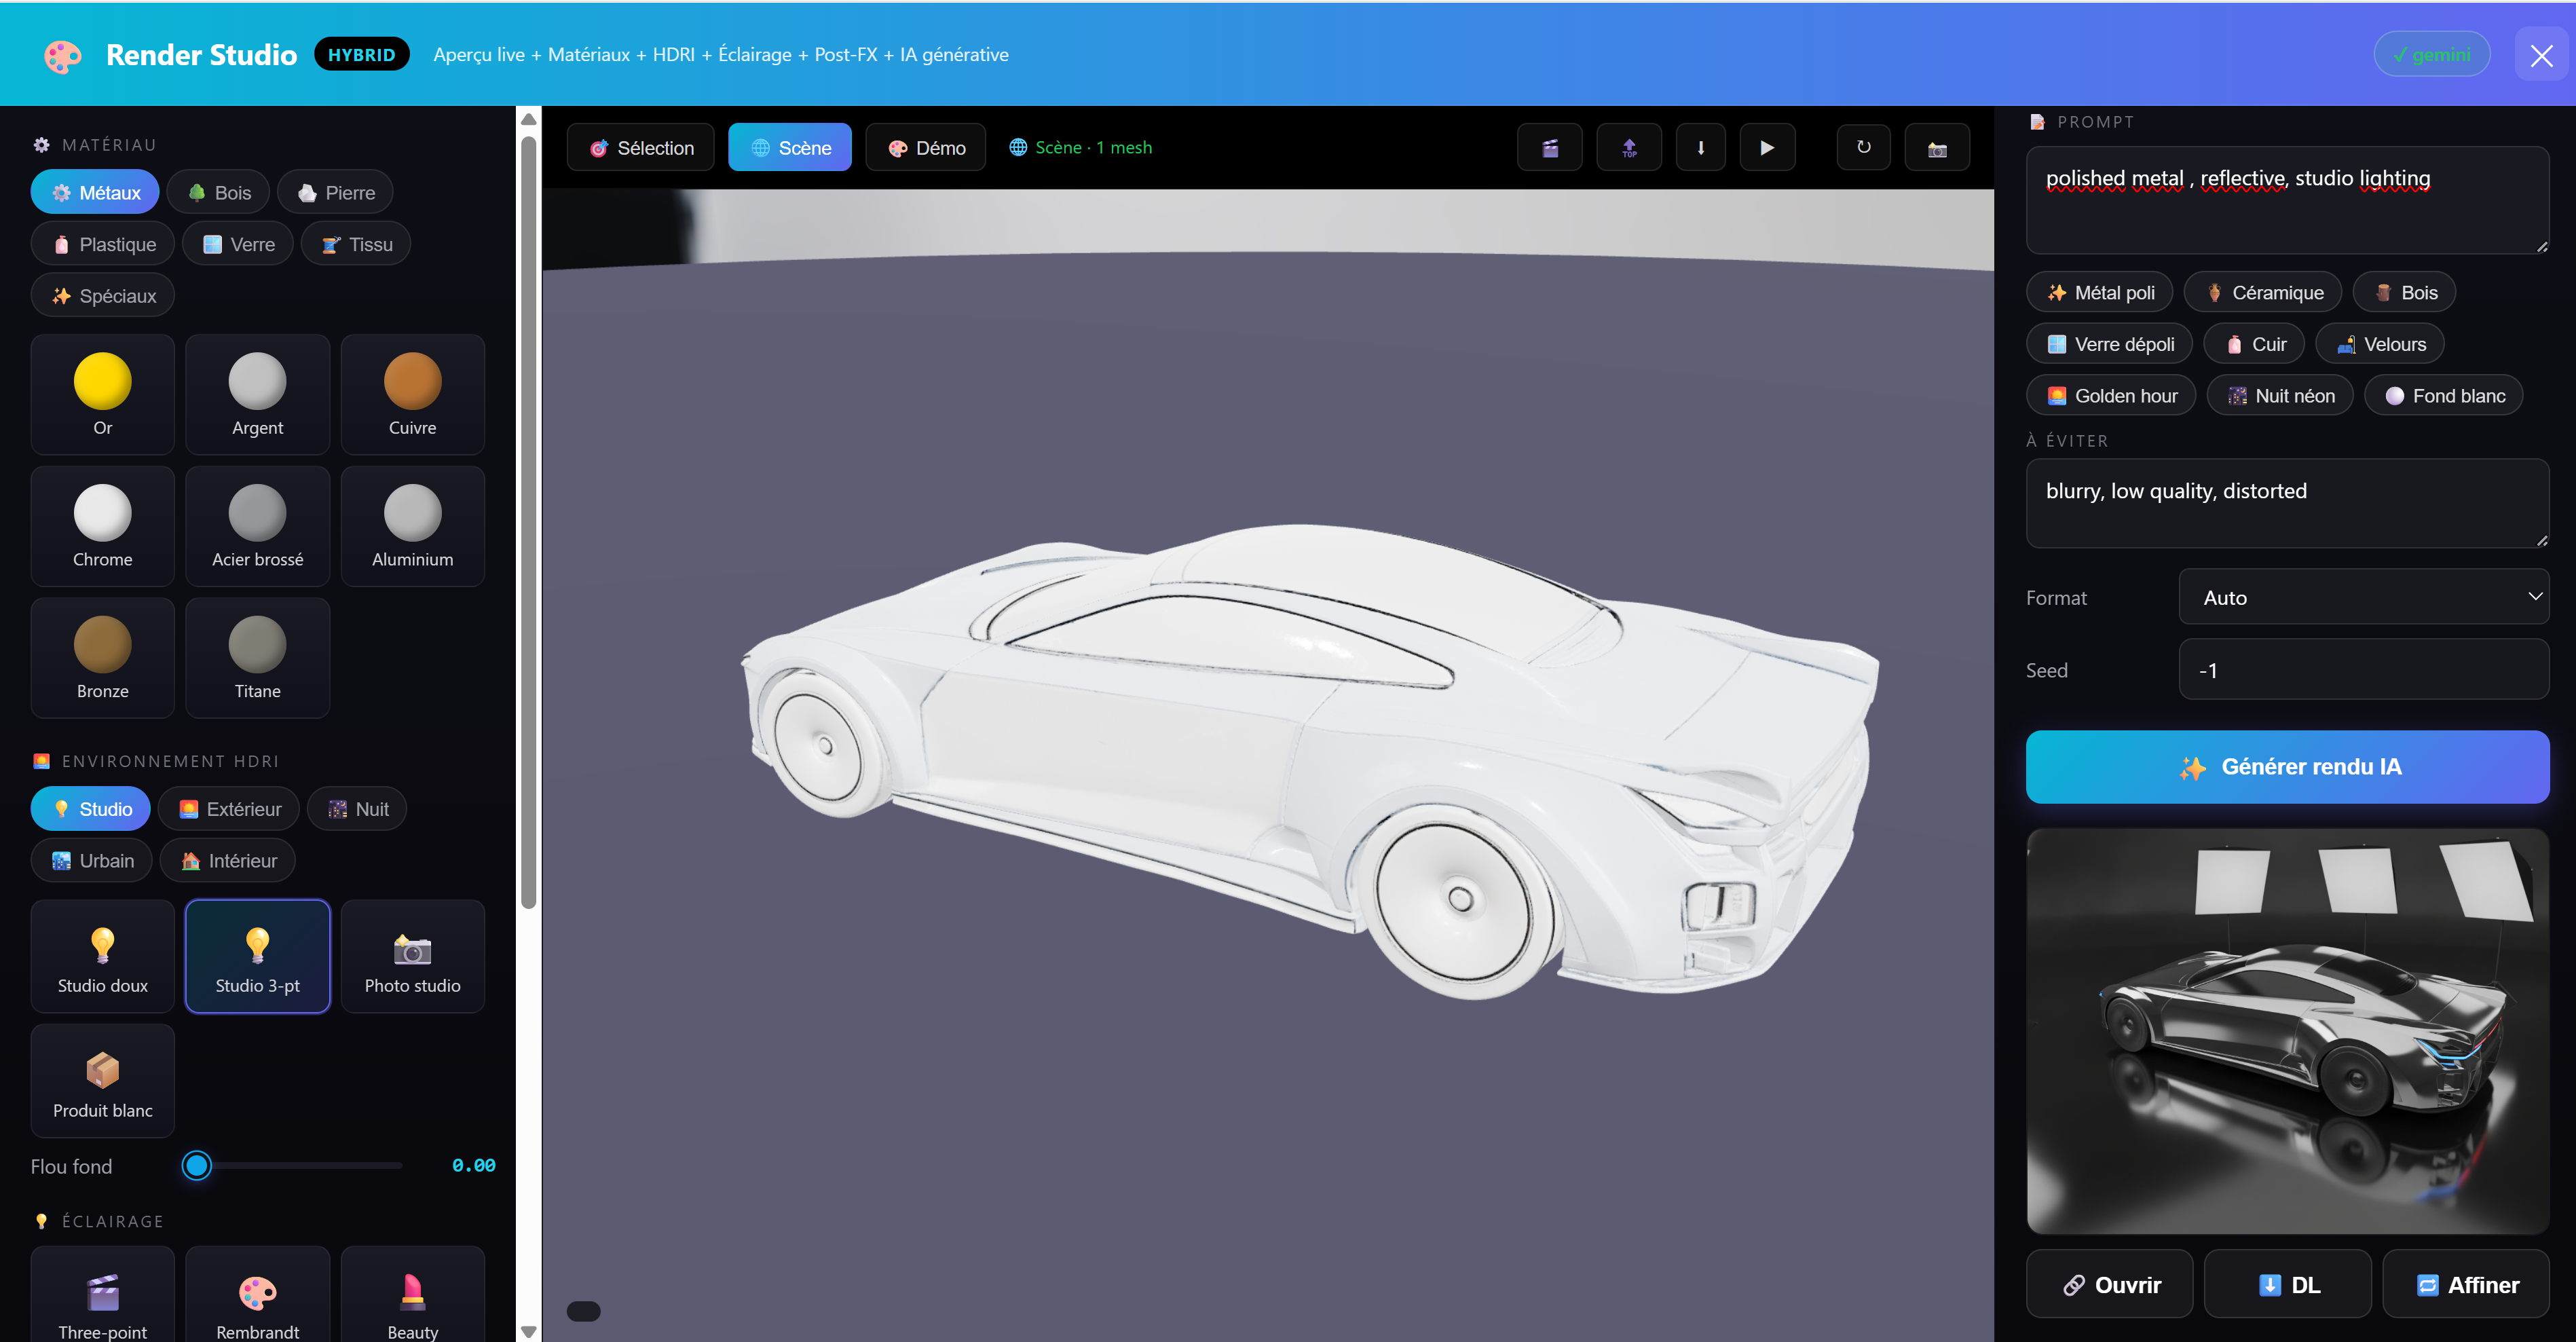The image size is (2576, 1342).
Task: Select the Studio HDRI category
Action: coord(91,809)
